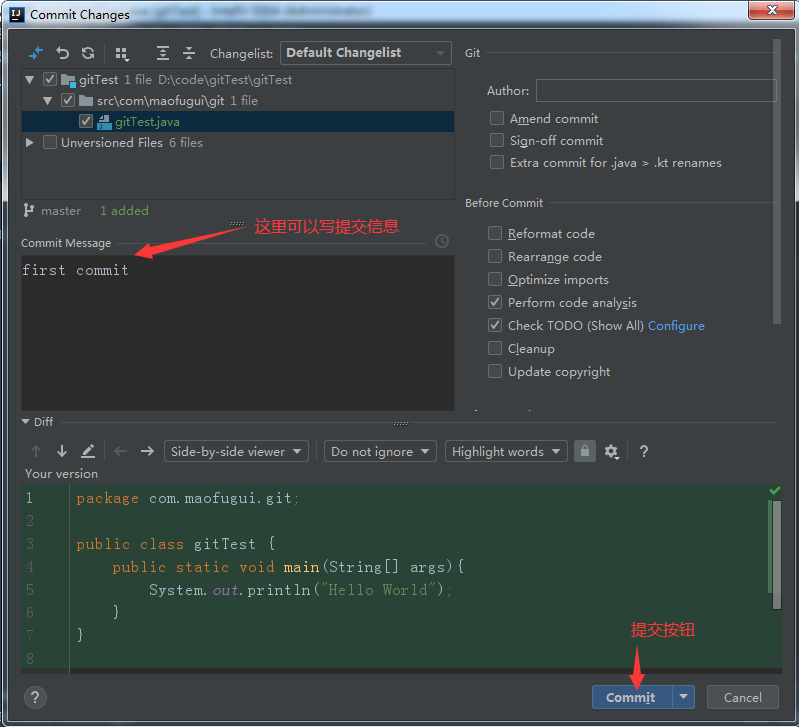This screenshot has height=727, width=799.
Task: Collapse the src\com\maofugui\git folder node
Action: coord(47,101)
